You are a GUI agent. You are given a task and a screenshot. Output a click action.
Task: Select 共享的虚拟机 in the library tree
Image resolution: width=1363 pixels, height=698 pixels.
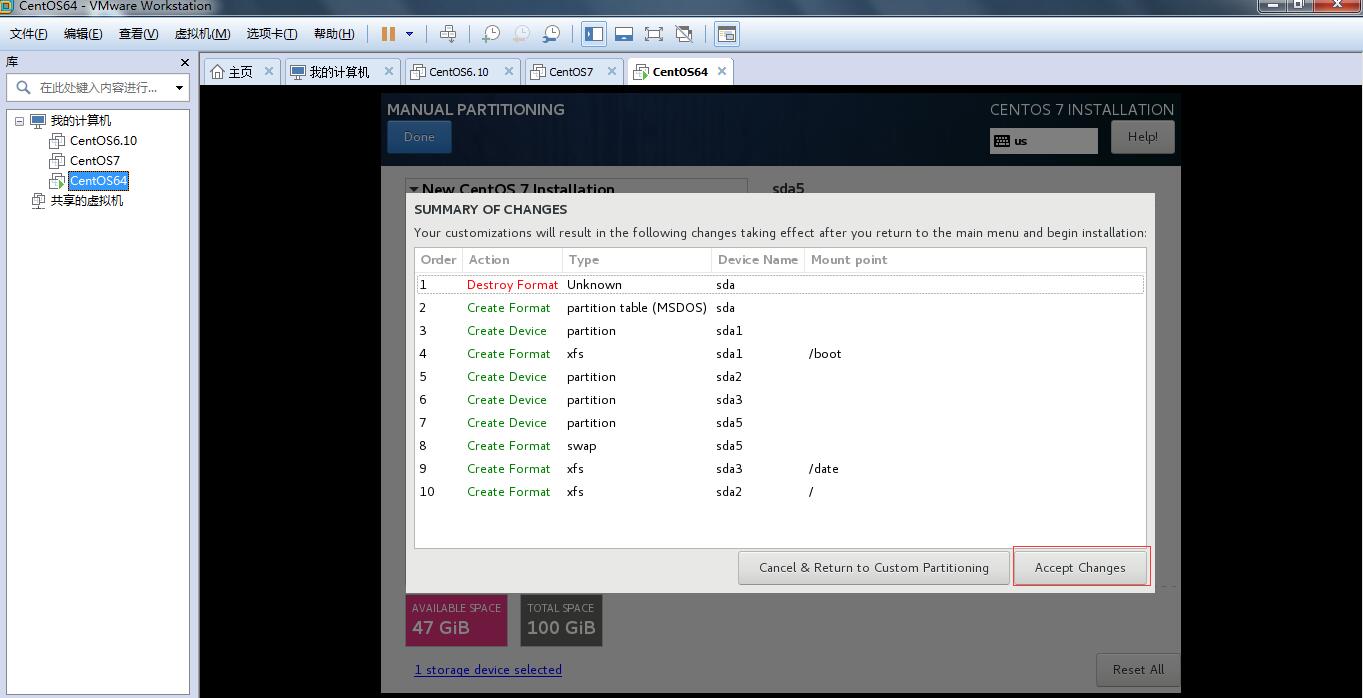[x=87, y=201]
